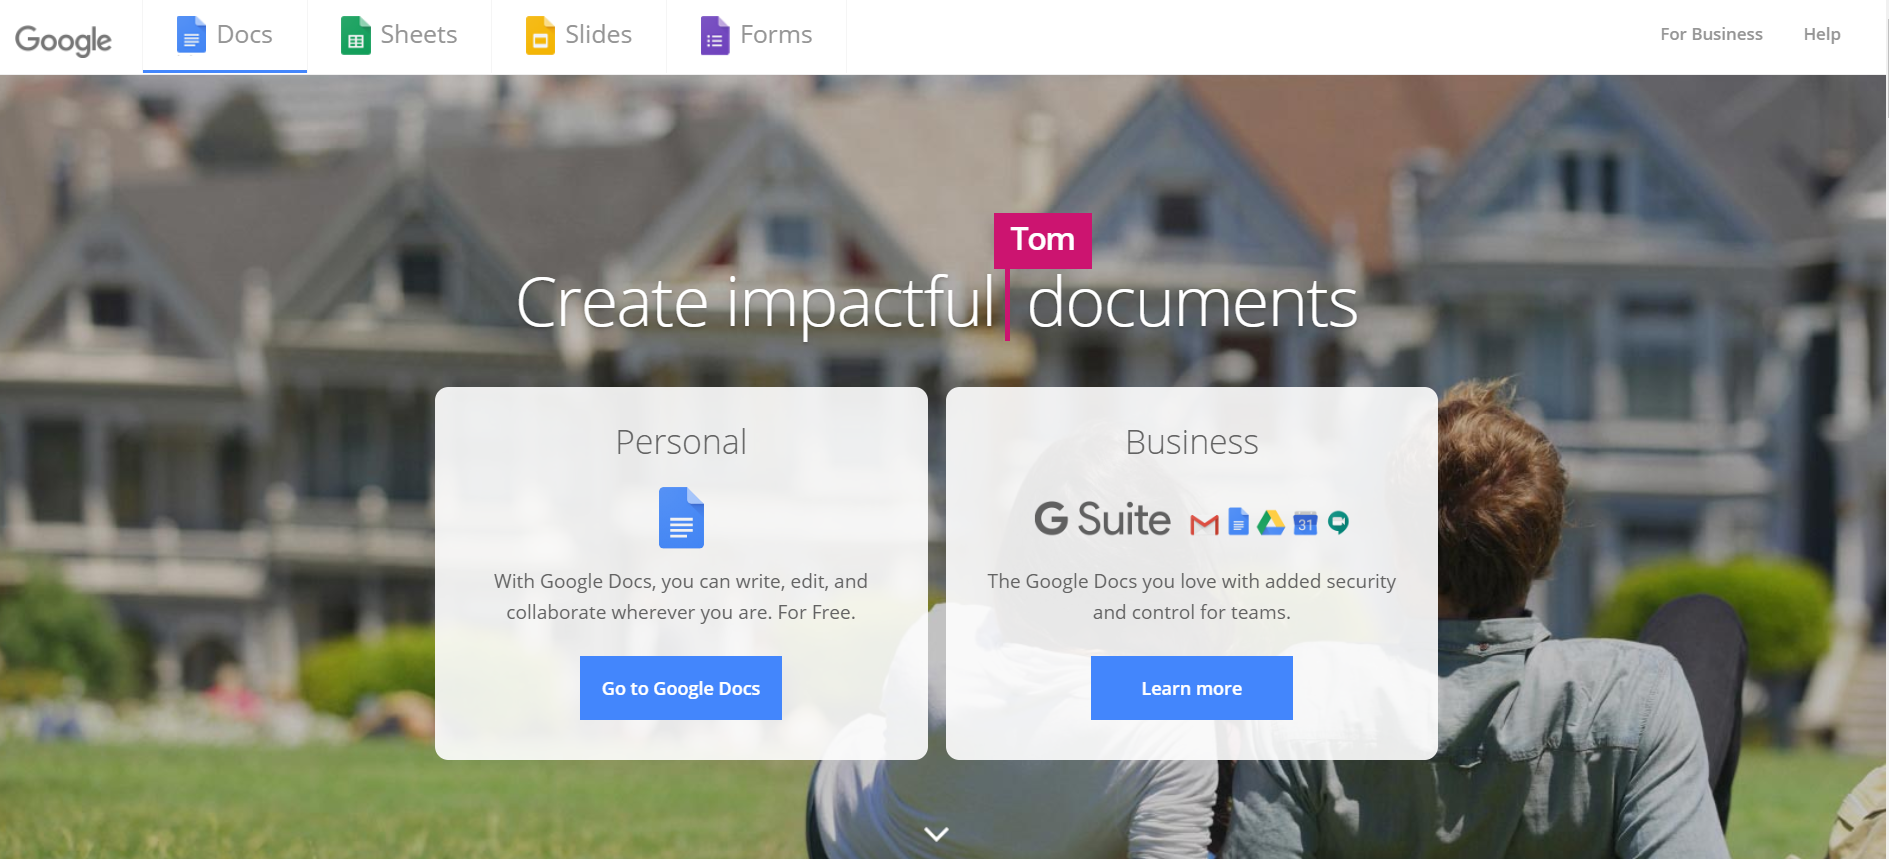Click the Gmail icon in Business card

pyautogui.click(x=1204, y=523)
